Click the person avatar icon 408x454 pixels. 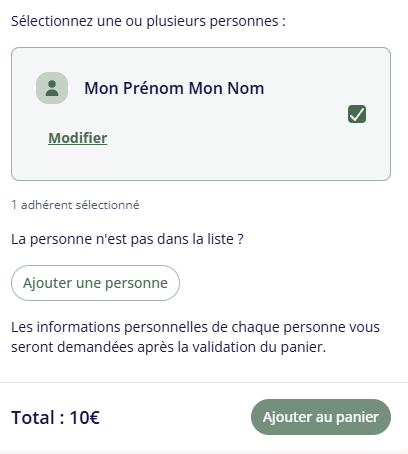tap(52, 88)
